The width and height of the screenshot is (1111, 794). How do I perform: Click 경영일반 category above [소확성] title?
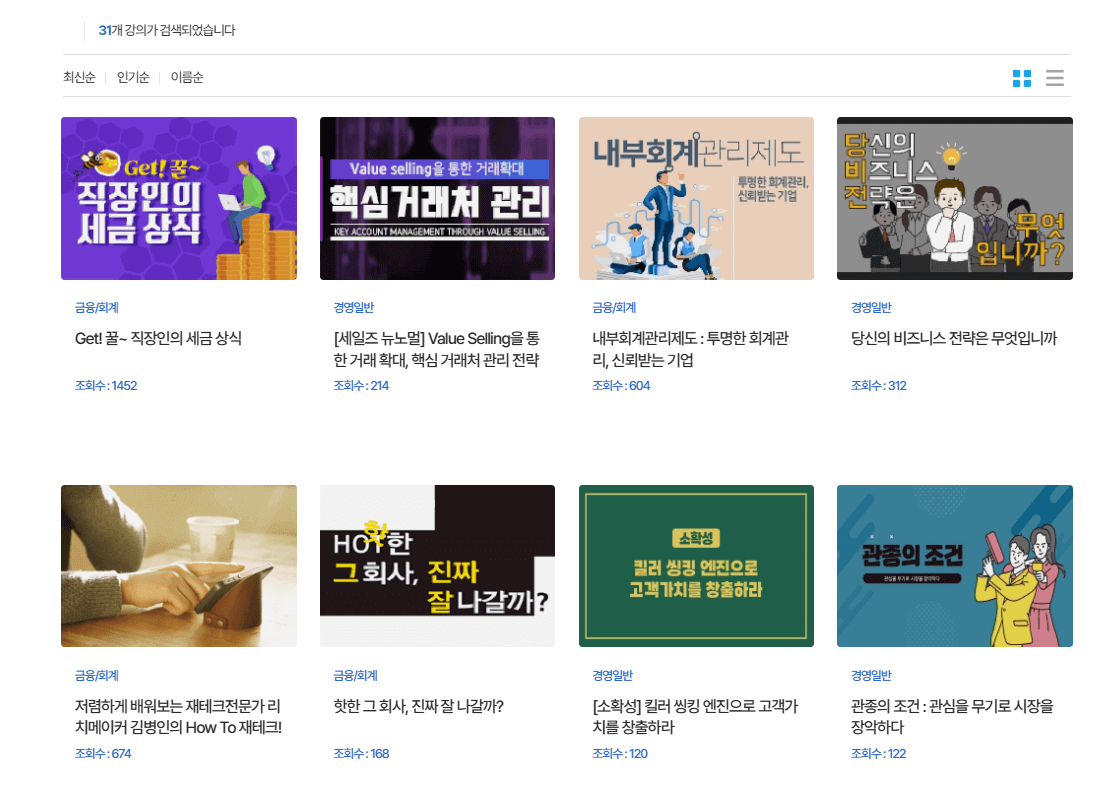612,676
